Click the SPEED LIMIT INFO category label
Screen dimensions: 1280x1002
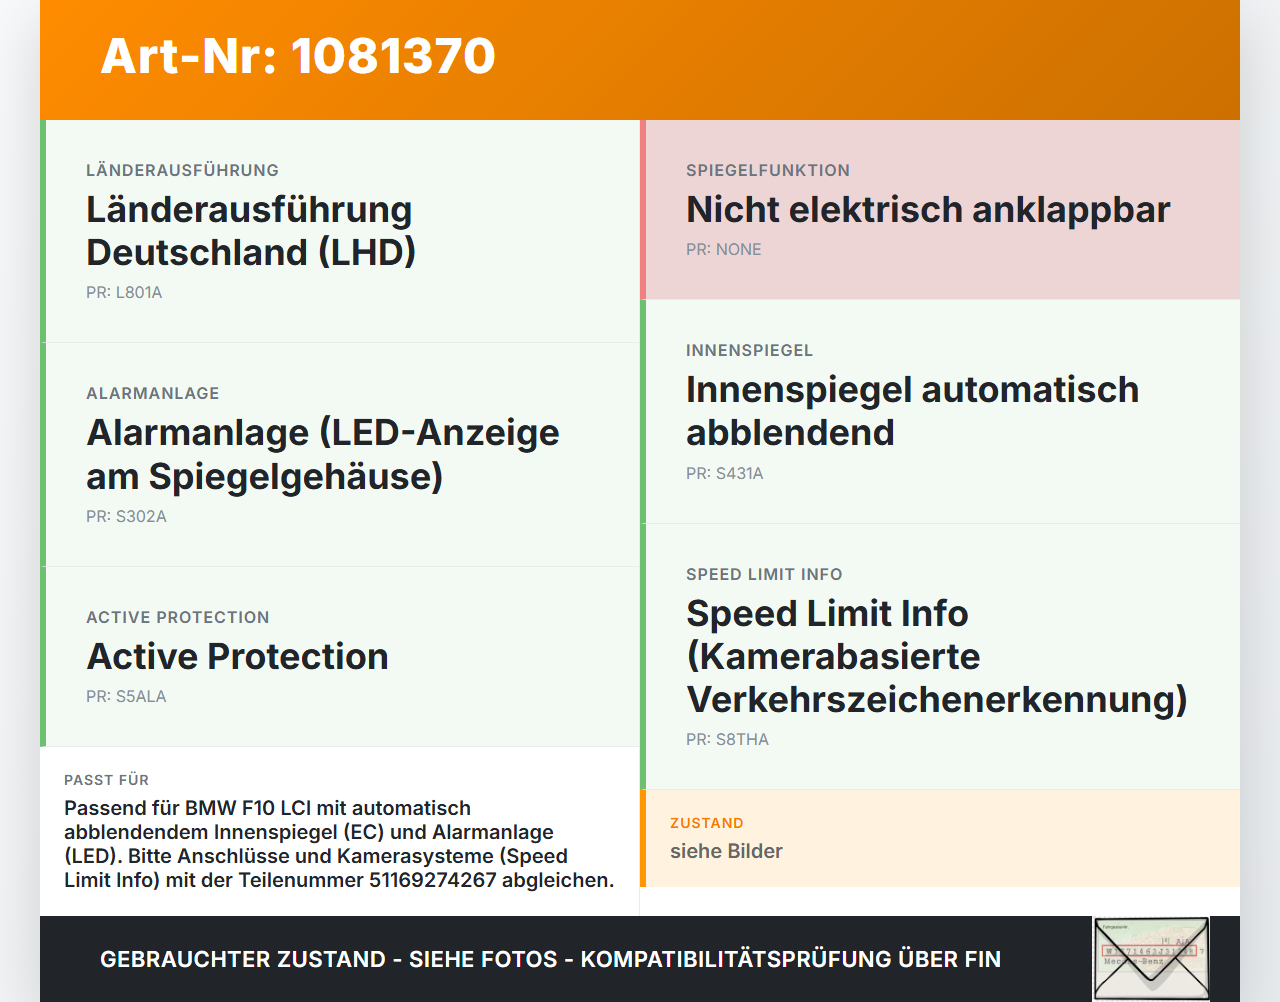(764, 575)
